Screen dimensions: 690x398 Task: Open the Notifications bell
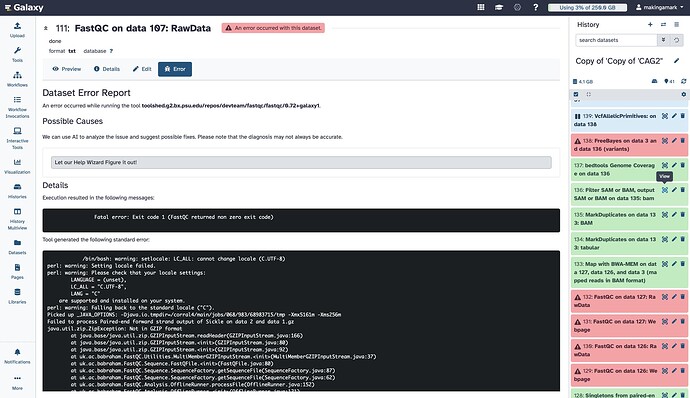[17, 356]
